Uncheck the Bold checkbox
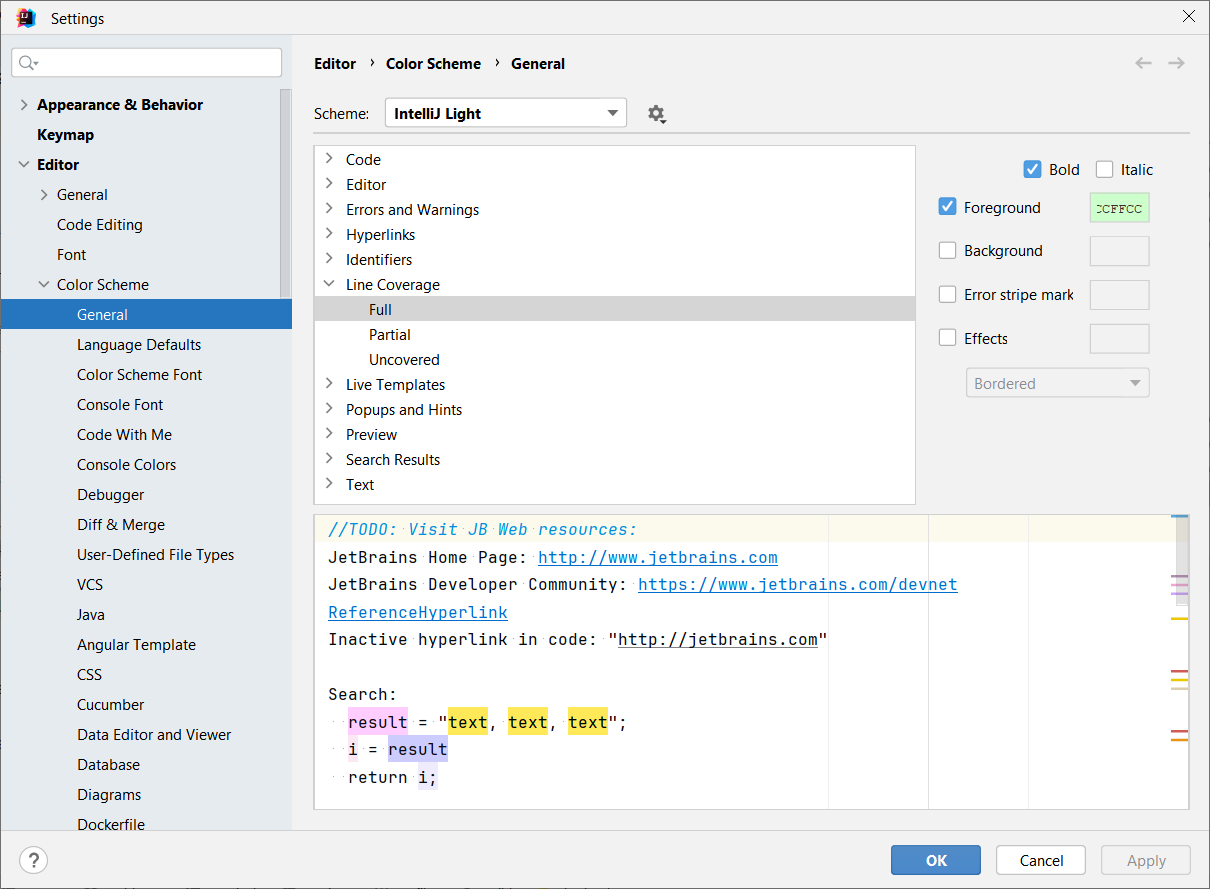 click(x=1033, y=170)
